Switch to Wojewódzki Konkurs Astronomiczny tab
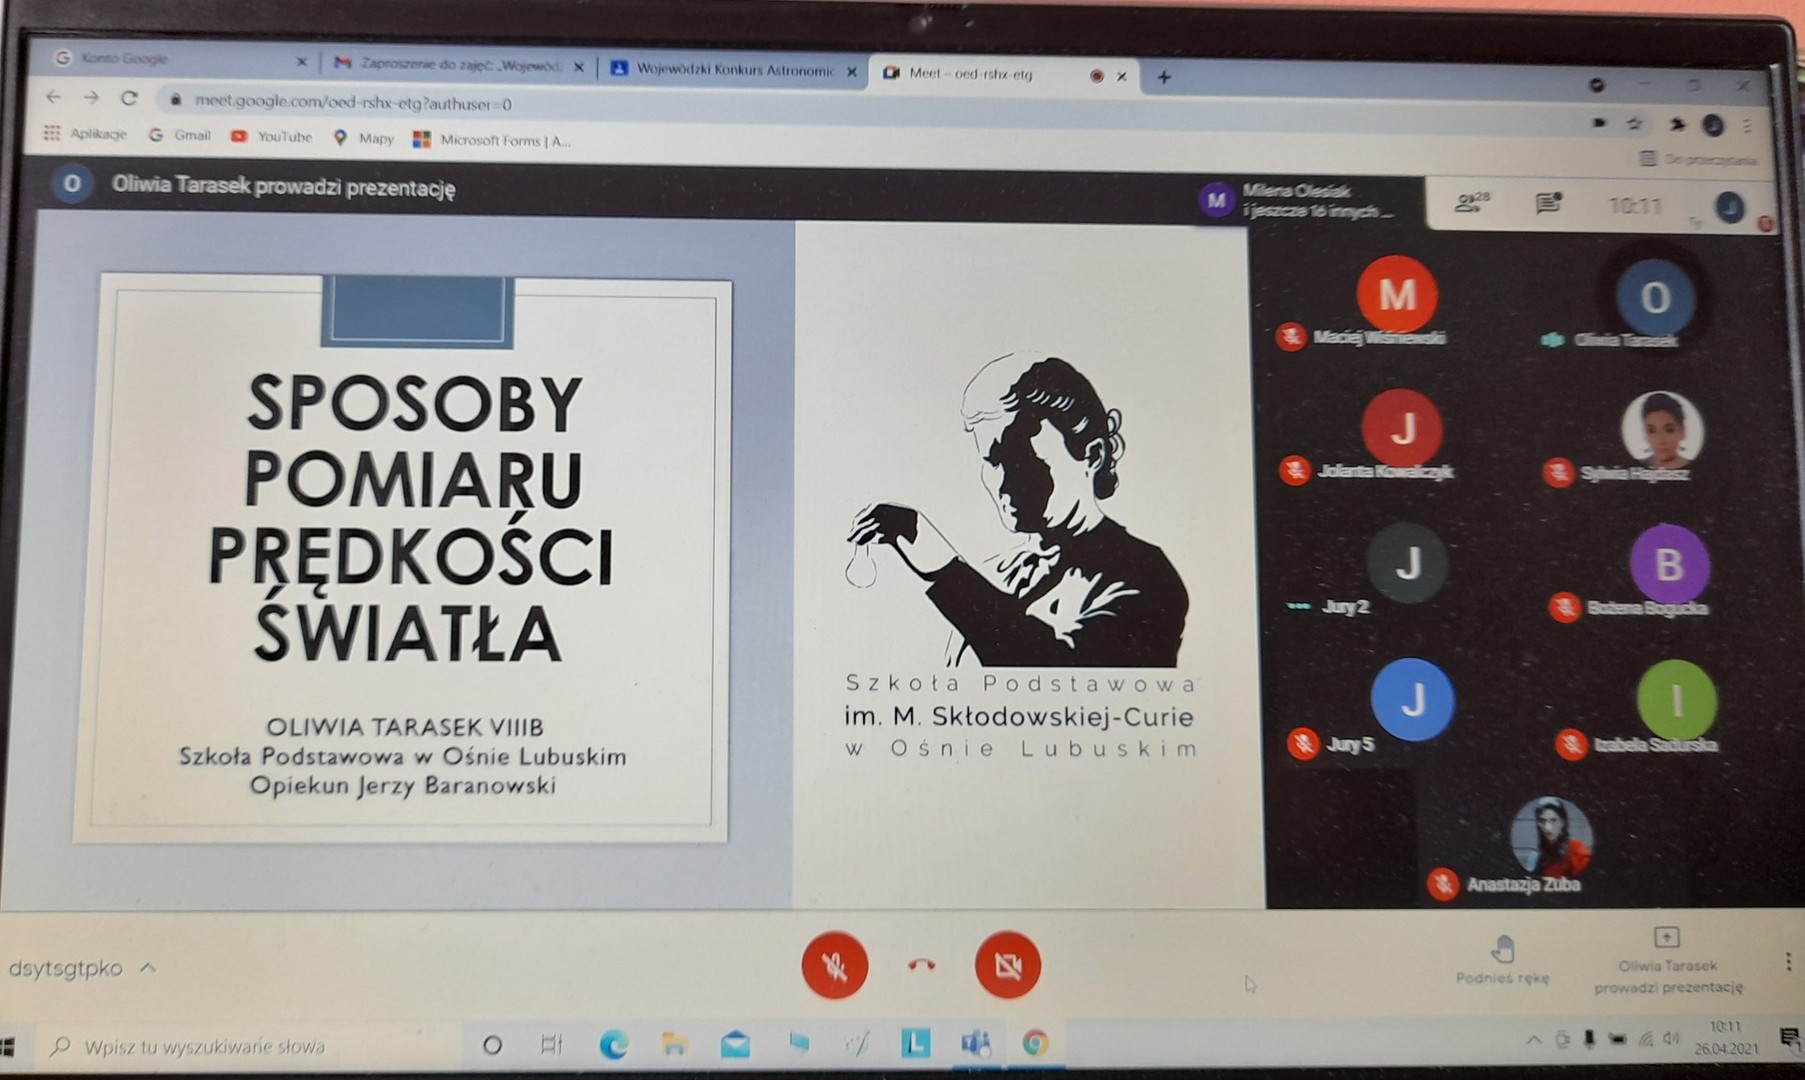Screen dimensions: 1805x1080 point(733,71)
